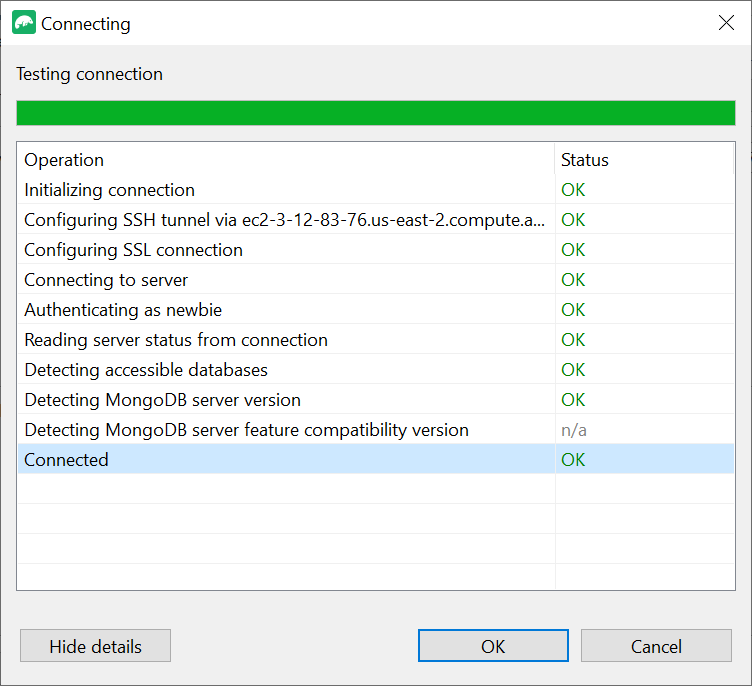The image size is (752, 686).
Task: Select the Status column header
Action: [x=584, y=160]
